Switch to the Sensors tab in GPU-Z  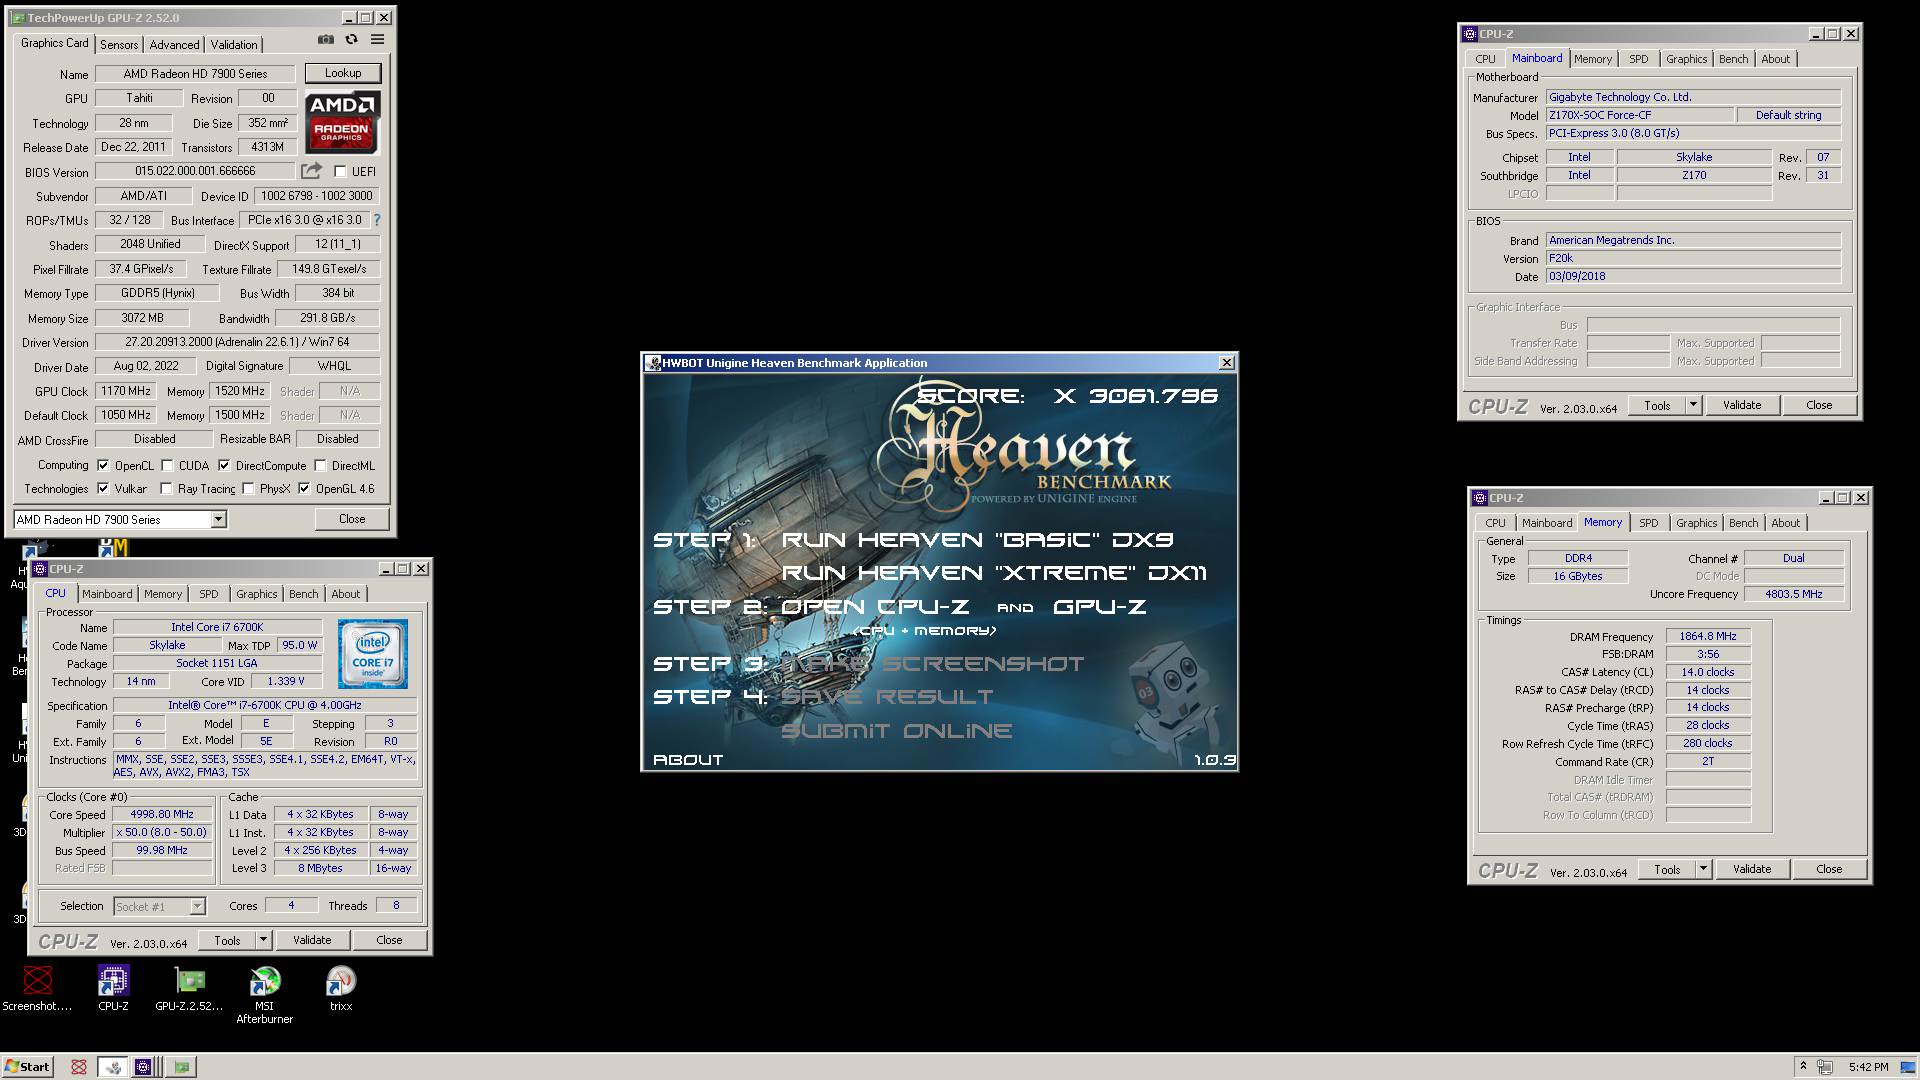119,44
